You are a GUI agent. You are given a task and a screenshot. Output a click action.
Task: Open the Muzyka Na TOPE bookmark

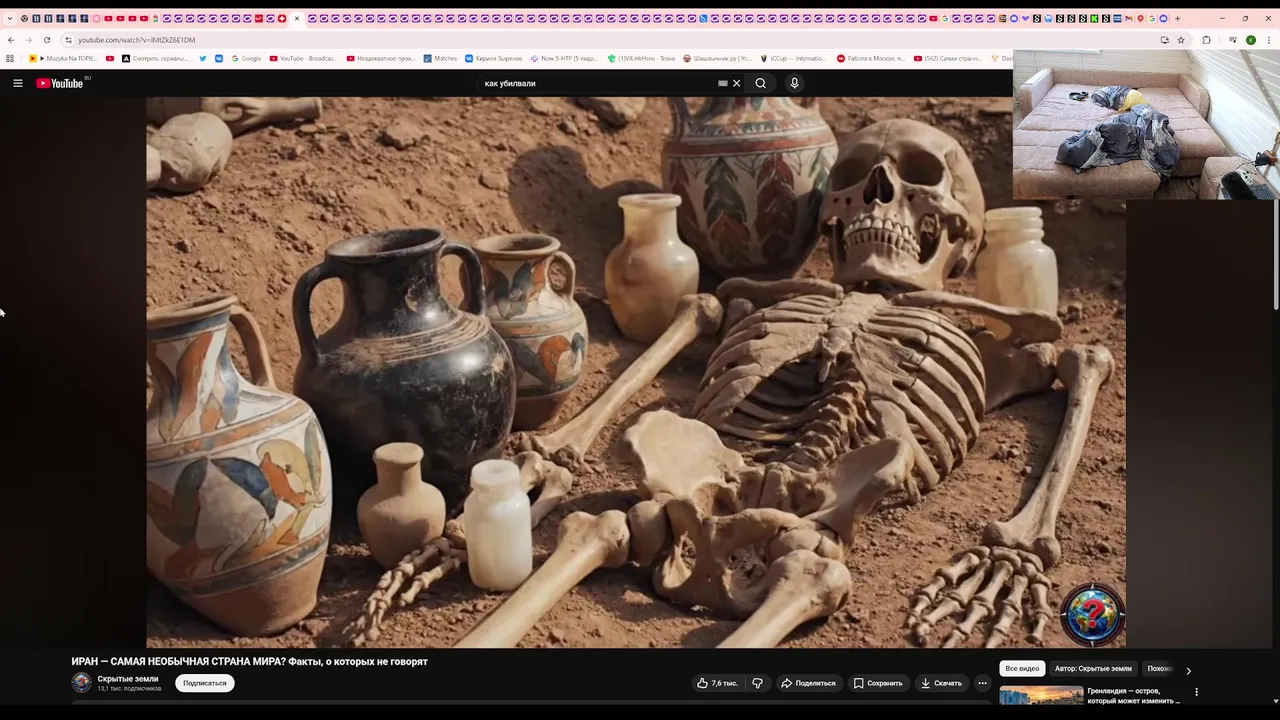[64, 58]
